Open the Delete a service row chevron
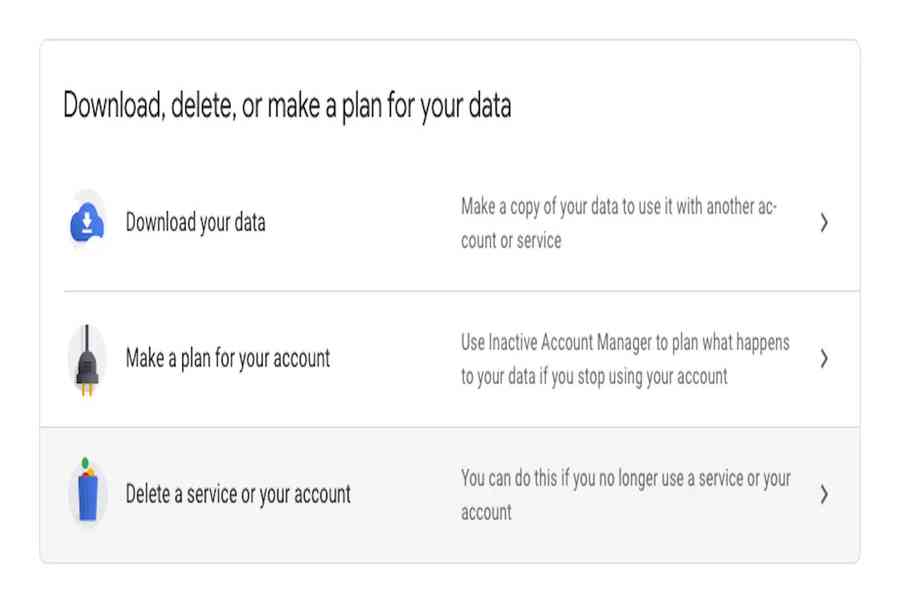The width and height of the screenshot is (900, 603). point(823,494)
